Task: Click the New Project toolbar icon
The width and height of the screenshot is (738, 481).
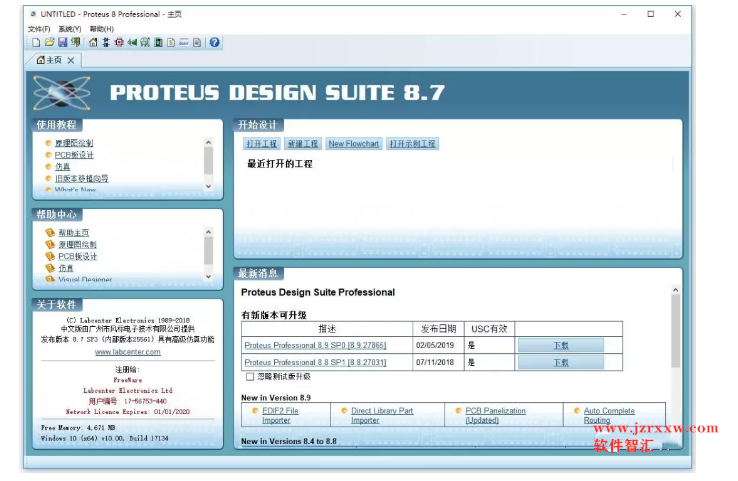Action: coord(36,42)
